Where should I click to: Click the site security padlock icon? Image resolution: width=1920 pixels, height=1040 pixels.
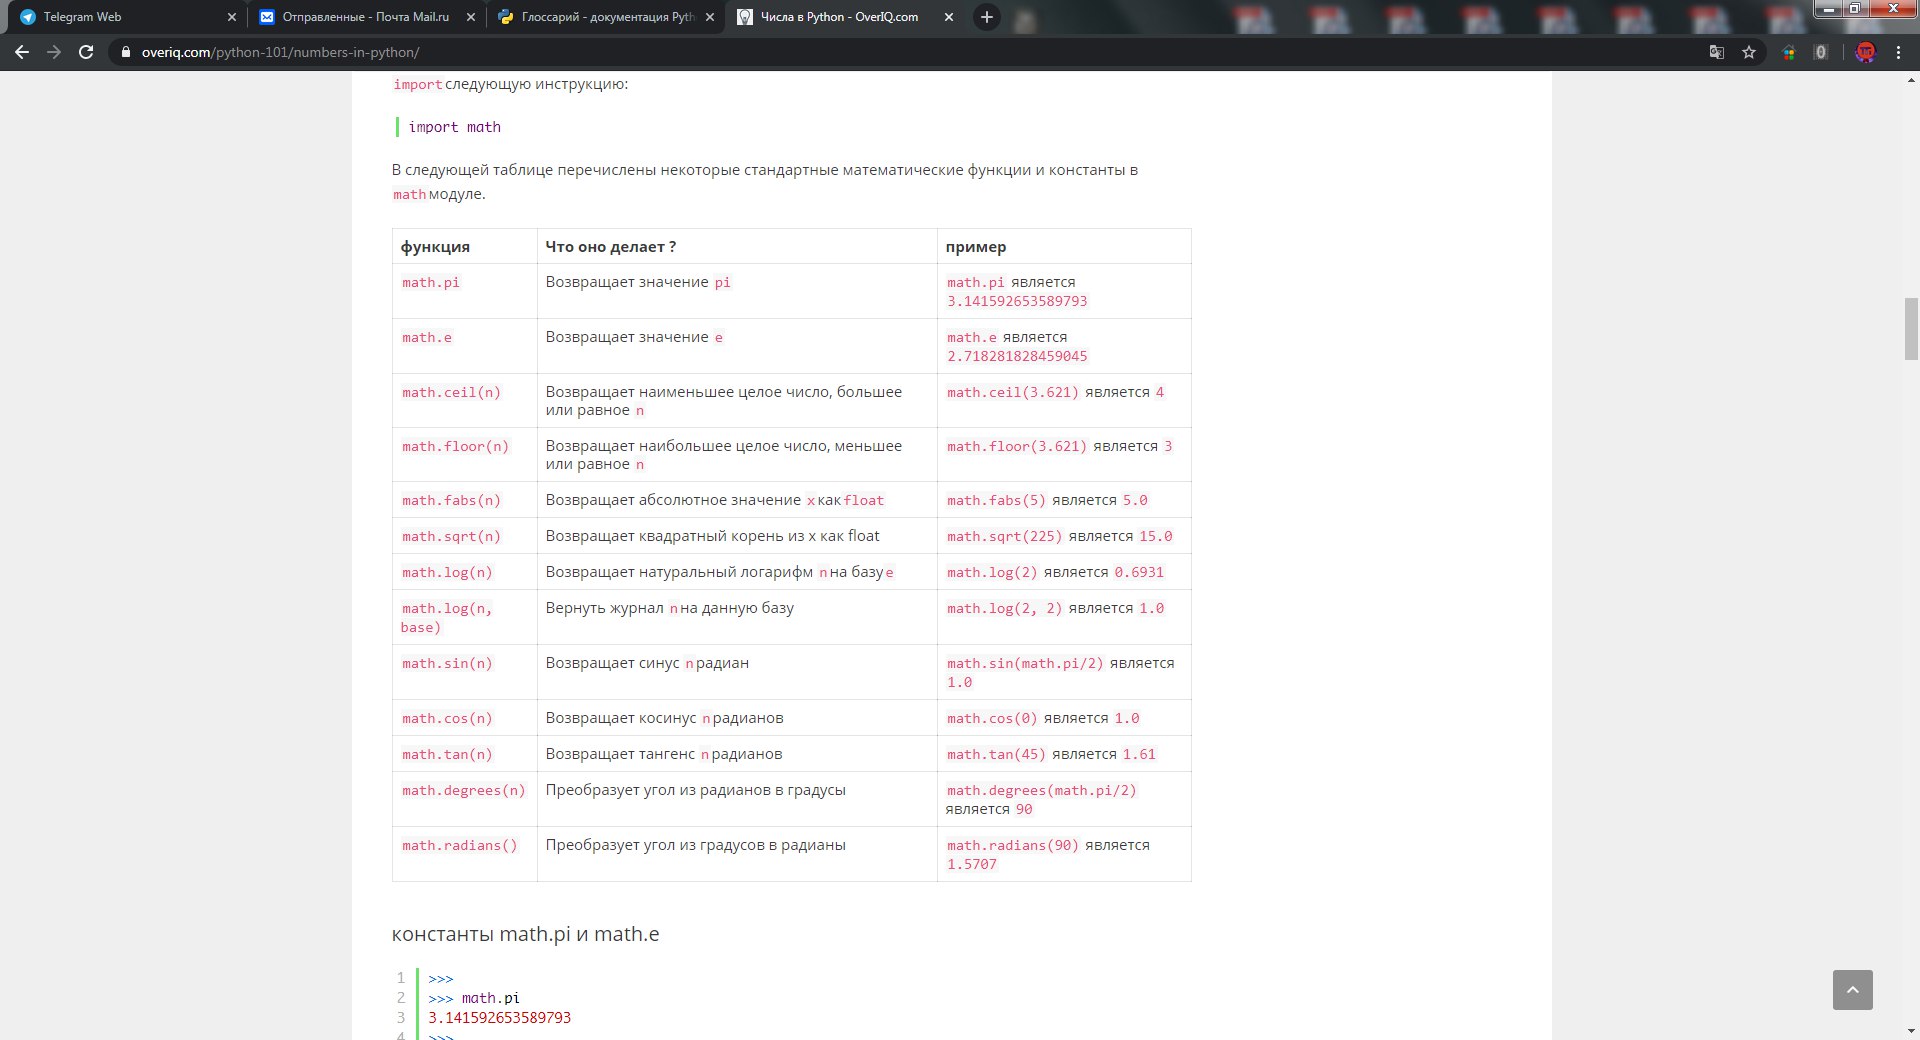125,52
